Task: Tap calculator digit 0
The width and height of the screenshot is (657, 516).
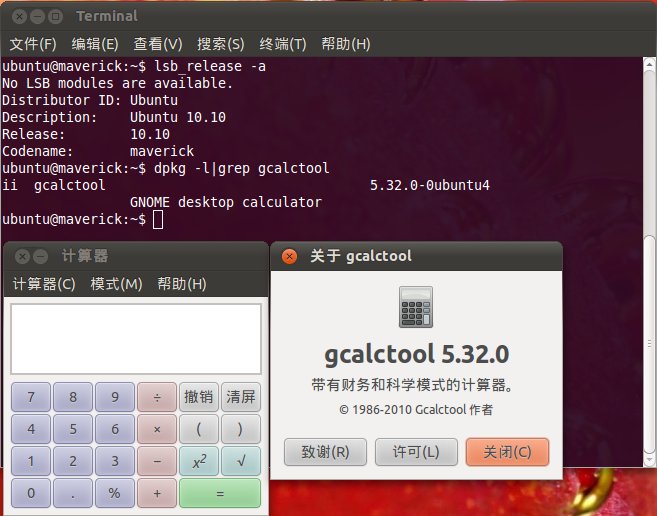Action: [x=31, y=493]
